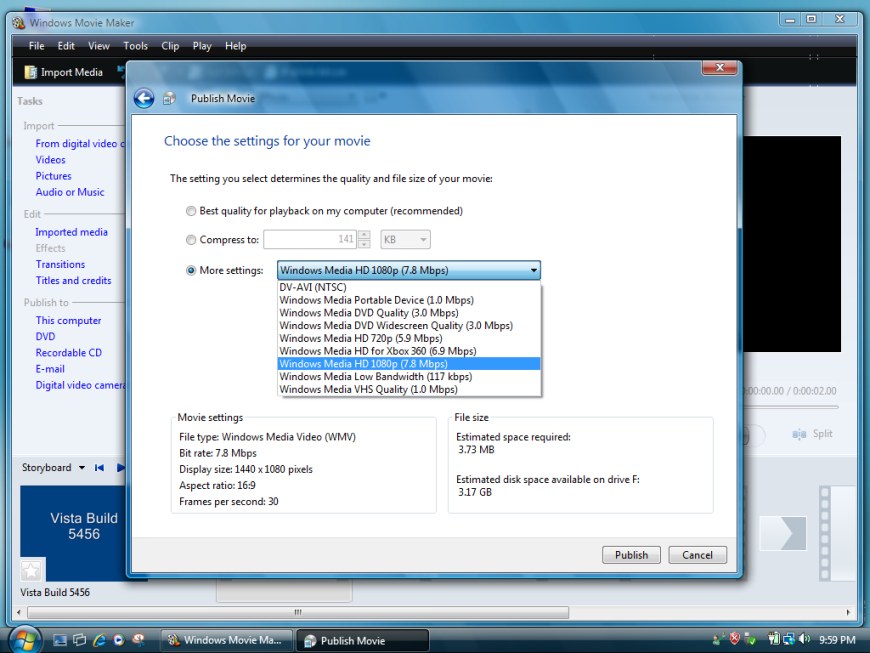Open the View menu

tap(99, 46)
